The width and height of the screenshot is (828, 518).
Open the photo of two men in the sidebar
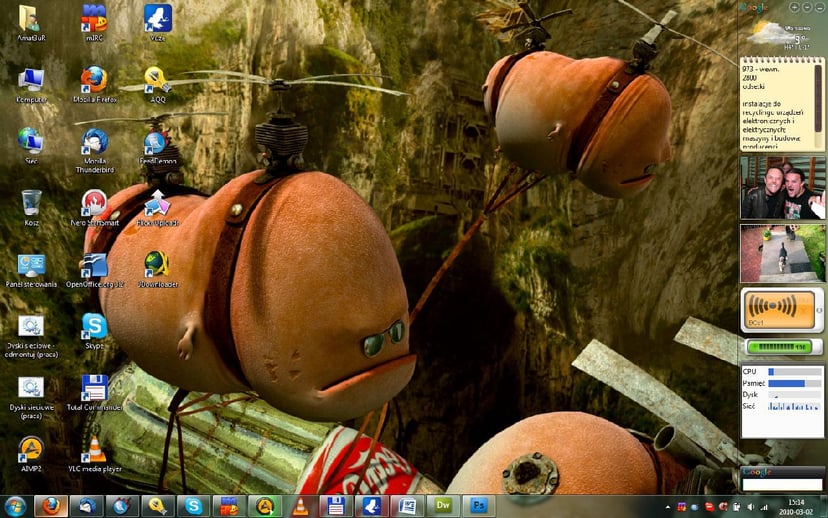(783, 188)
